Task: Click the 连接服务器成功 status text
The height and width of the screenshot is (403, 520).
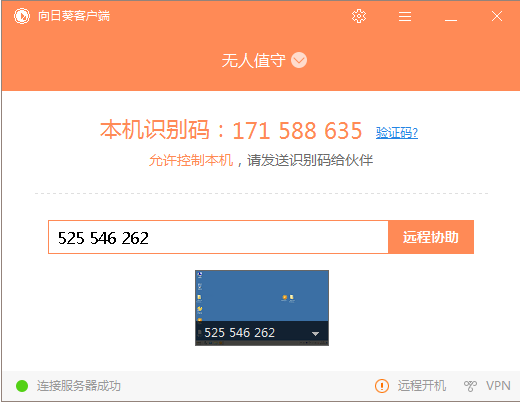Action: [79, 386]
